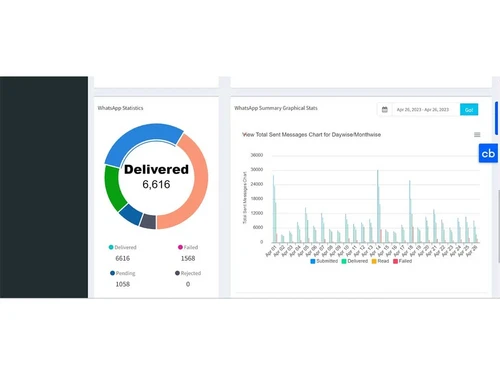500x375 pixels.
Task: Click the large light-blue donut segment
Action: (142, 138)
